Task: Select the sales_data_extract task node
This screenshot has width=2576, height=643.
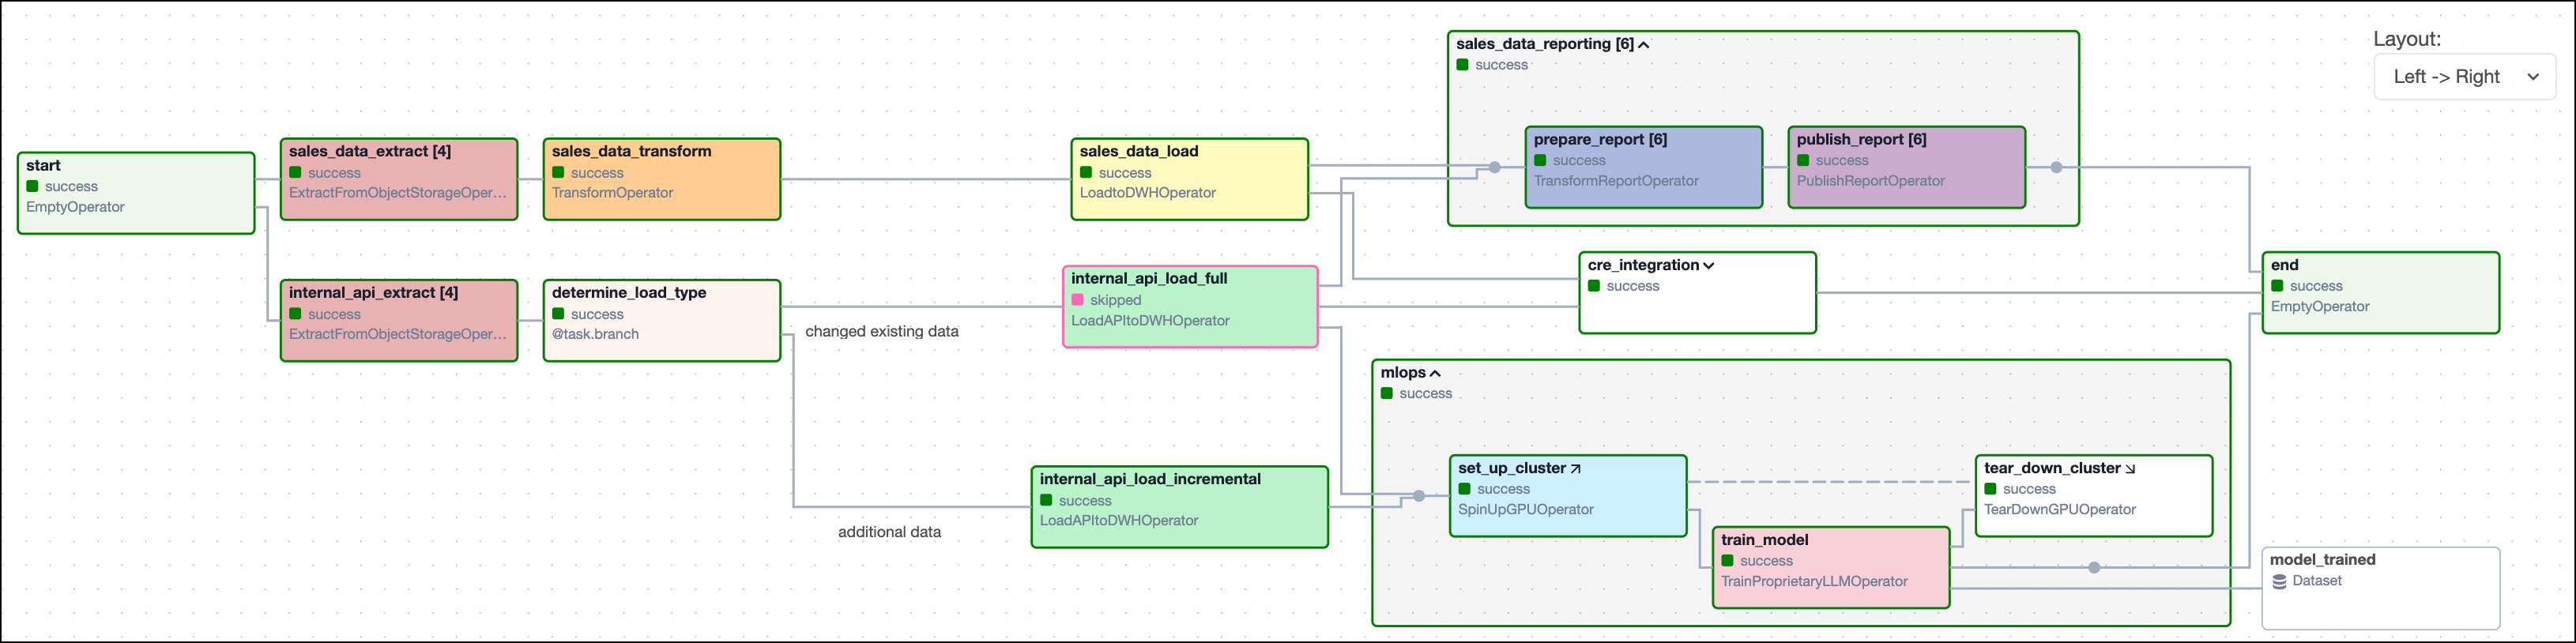Action: (399, 179)
